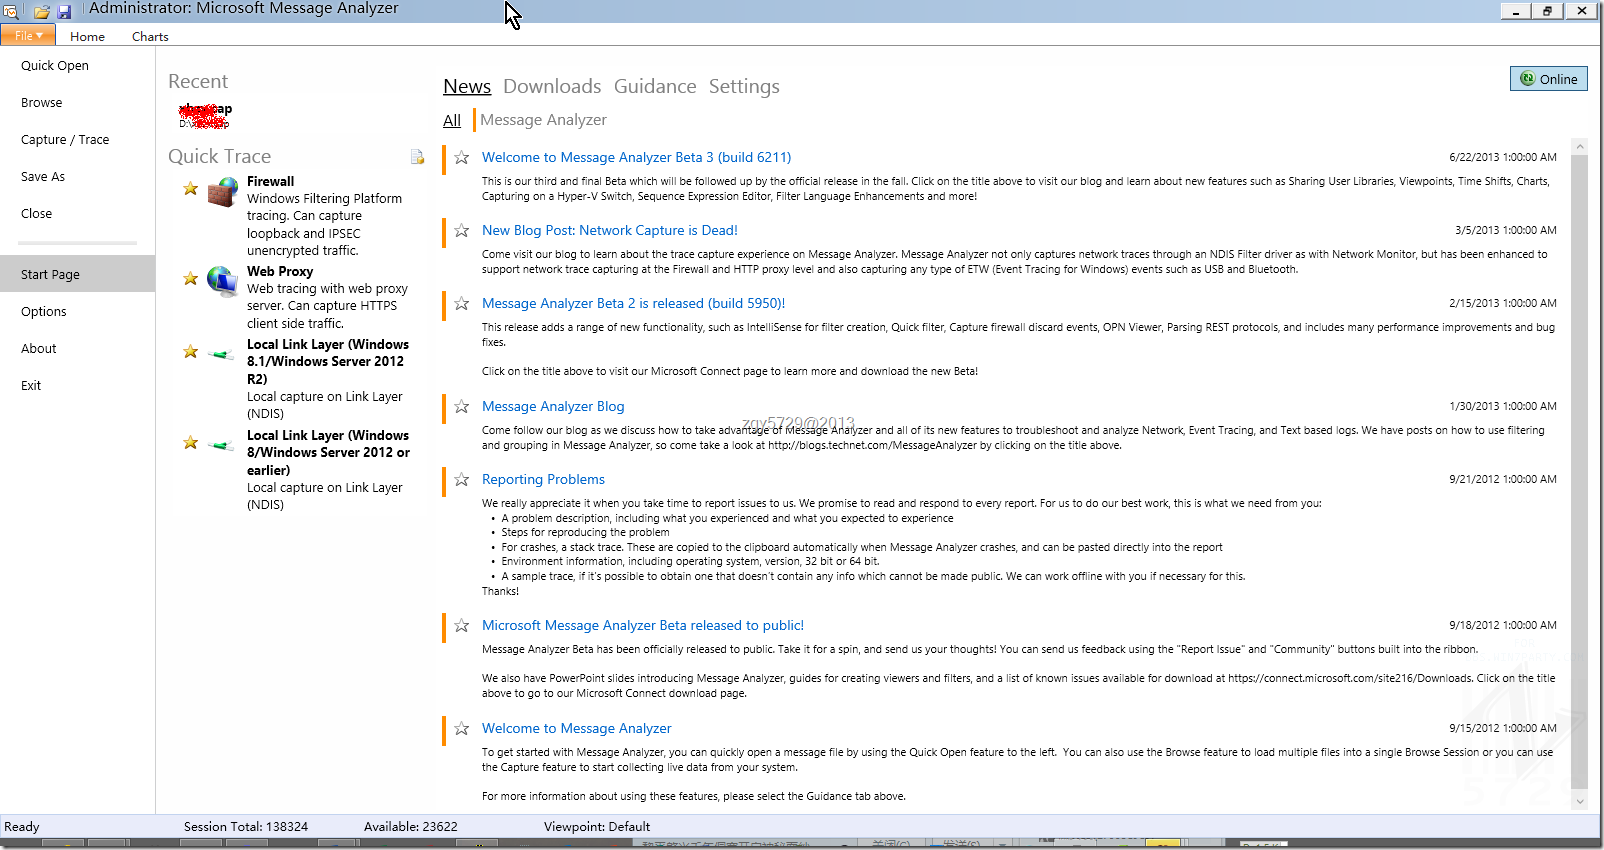Click the app icon in the title bar

(10, 11)
